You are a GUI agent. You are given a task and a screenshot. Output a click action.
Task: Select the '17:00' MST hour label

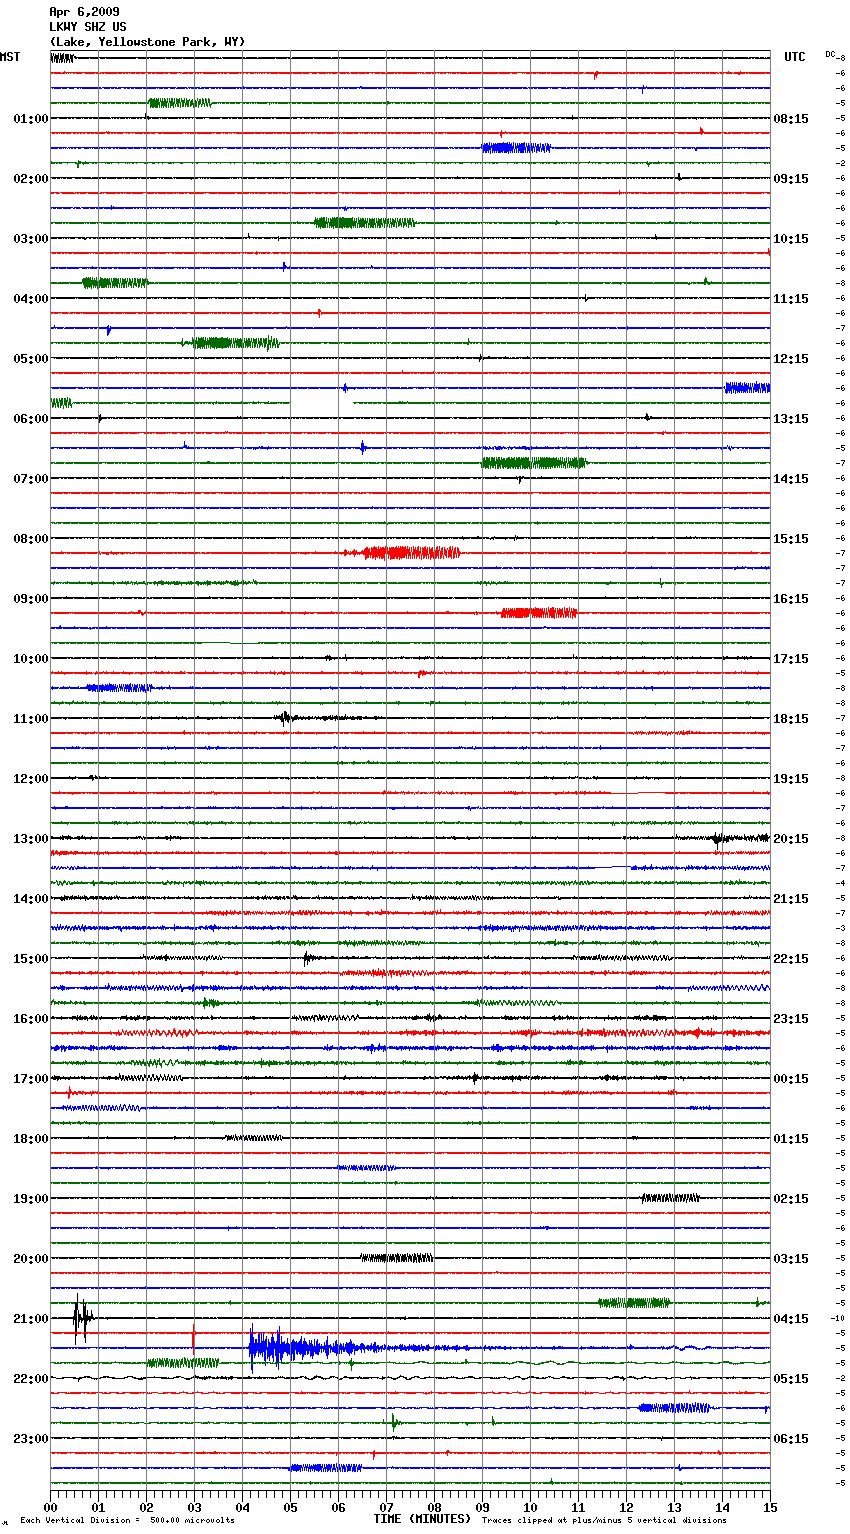31,1079
